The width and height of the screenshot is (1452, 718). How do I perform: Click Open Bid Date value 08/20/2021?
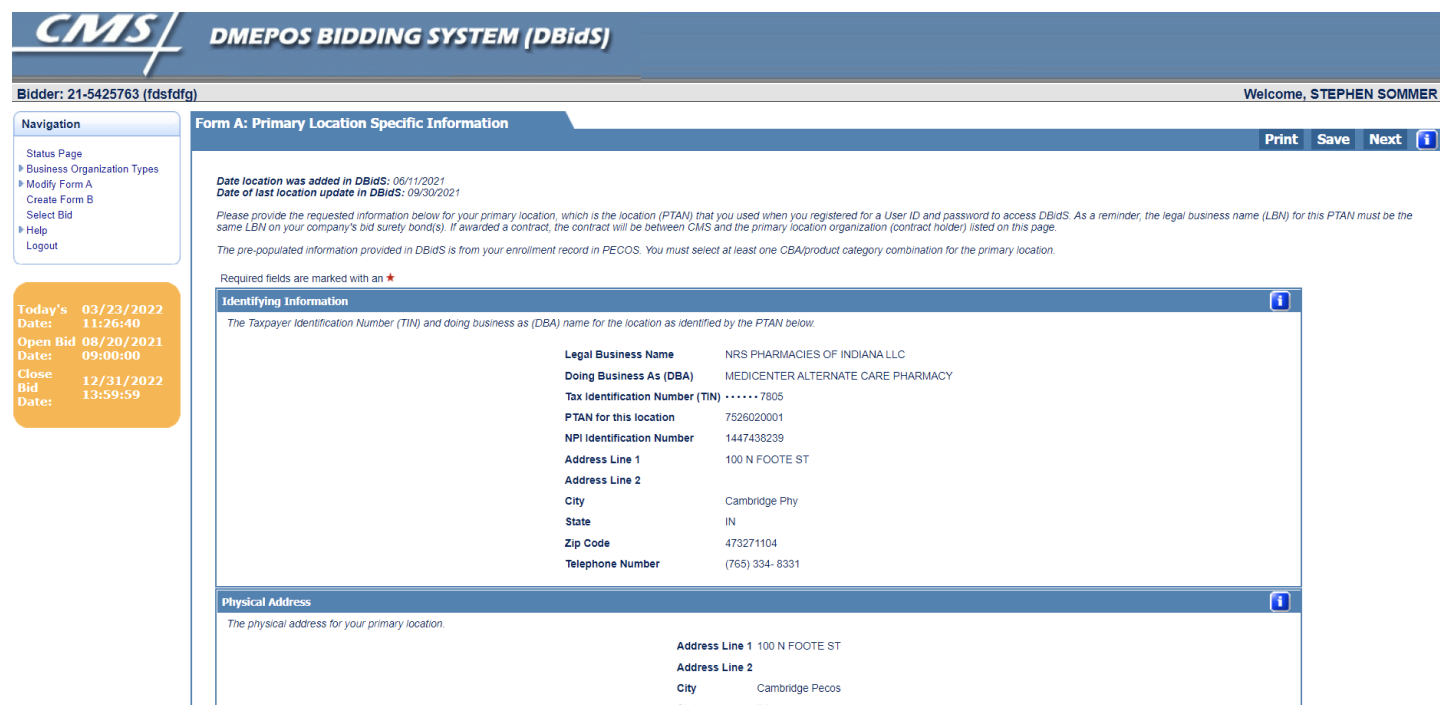point(122,342)
